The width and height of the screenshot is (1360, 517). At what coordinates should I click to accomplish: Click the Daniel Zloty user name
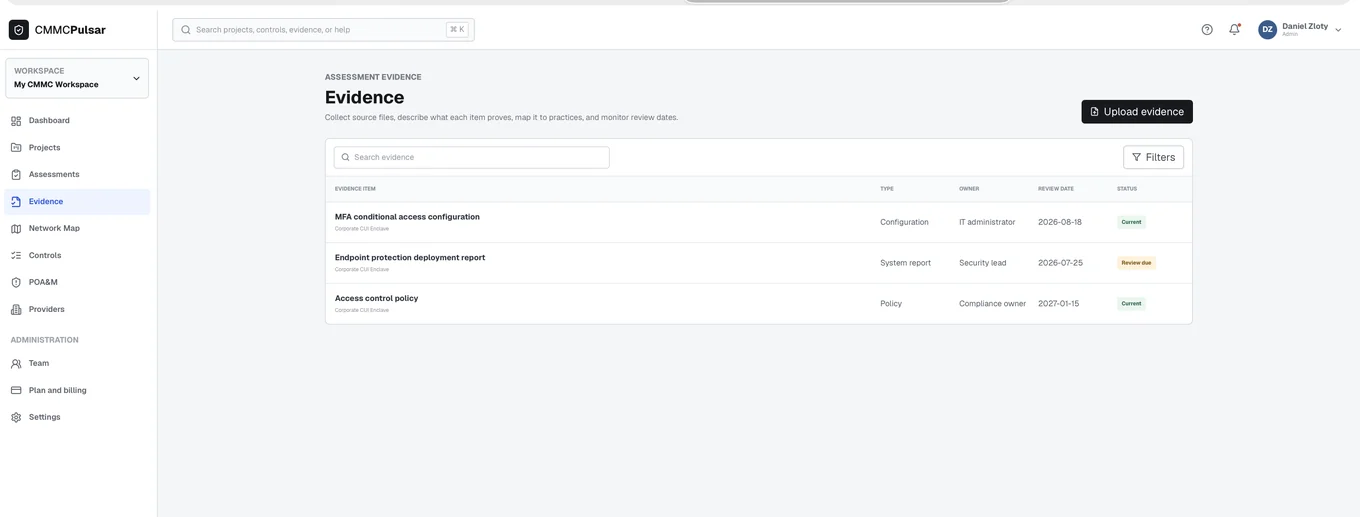[1305, 27]
